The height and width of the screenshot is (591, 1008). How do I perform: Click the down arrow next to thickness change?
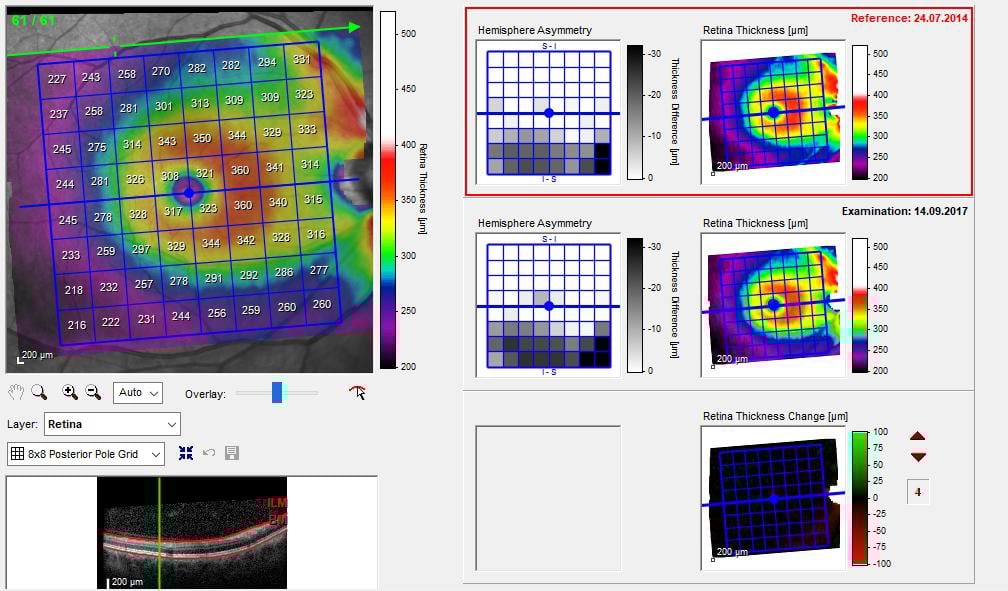[x=918, y=457]
